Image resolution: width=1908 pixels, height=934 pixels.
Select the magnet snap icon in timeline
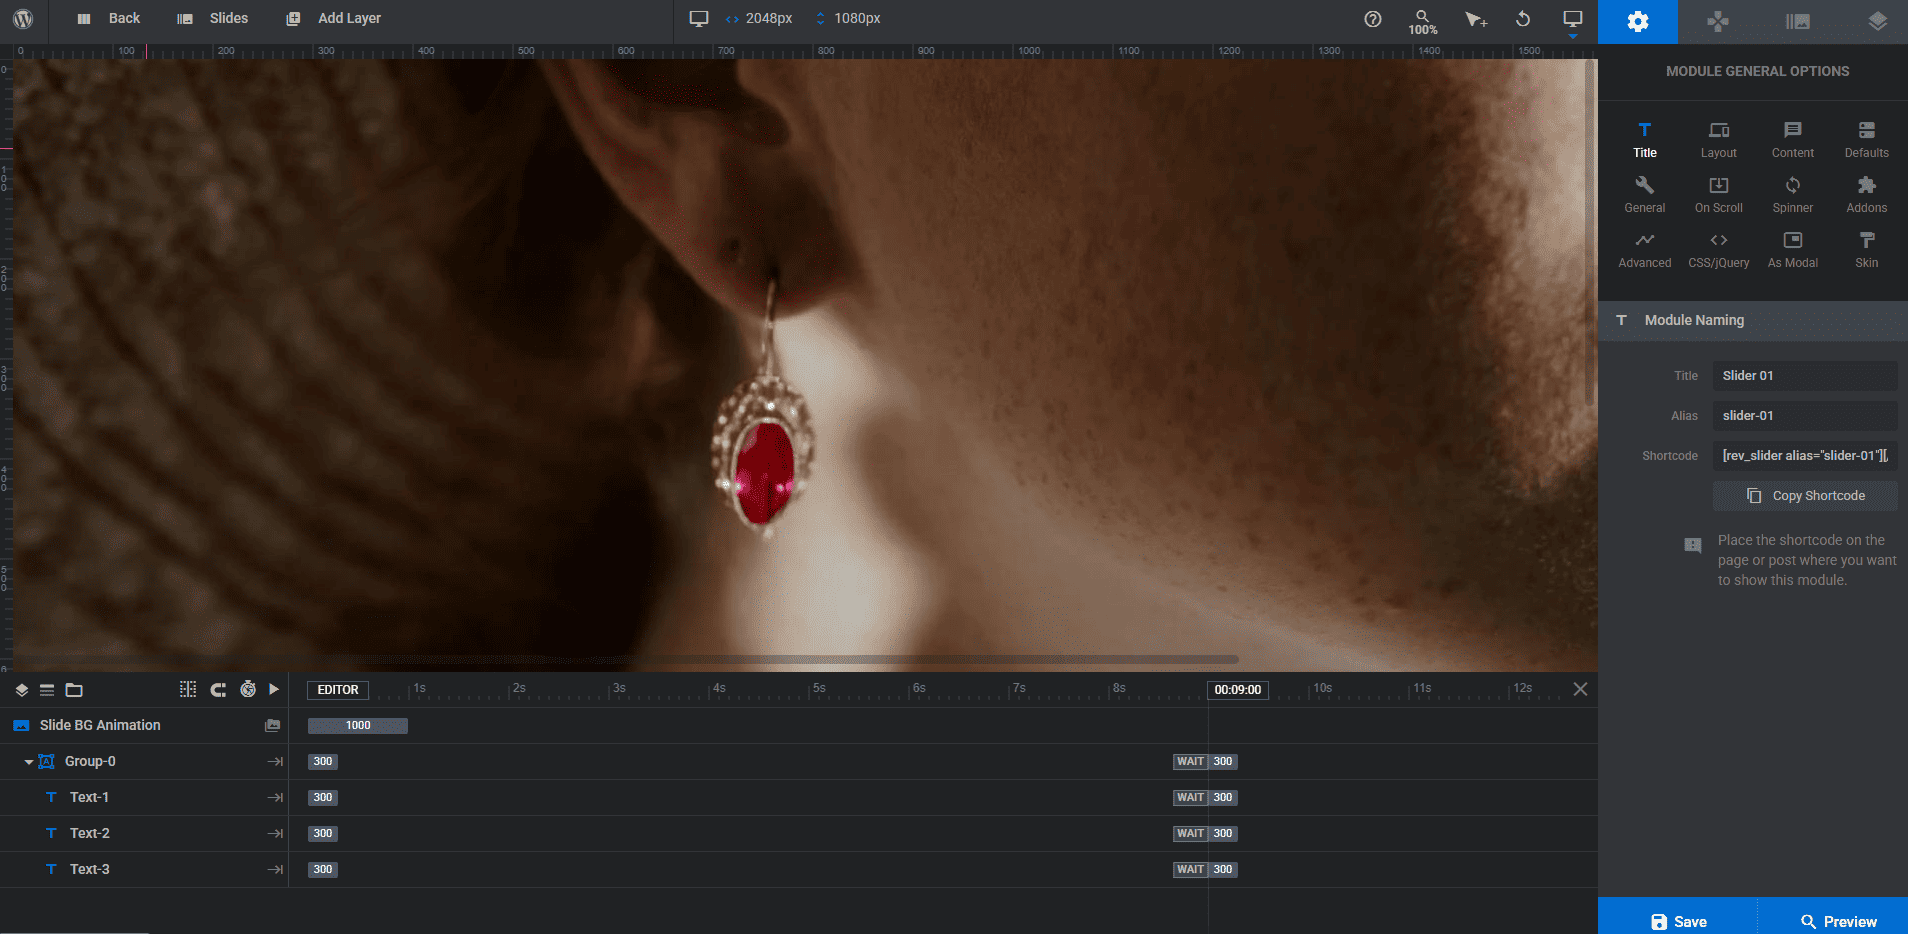218,689
